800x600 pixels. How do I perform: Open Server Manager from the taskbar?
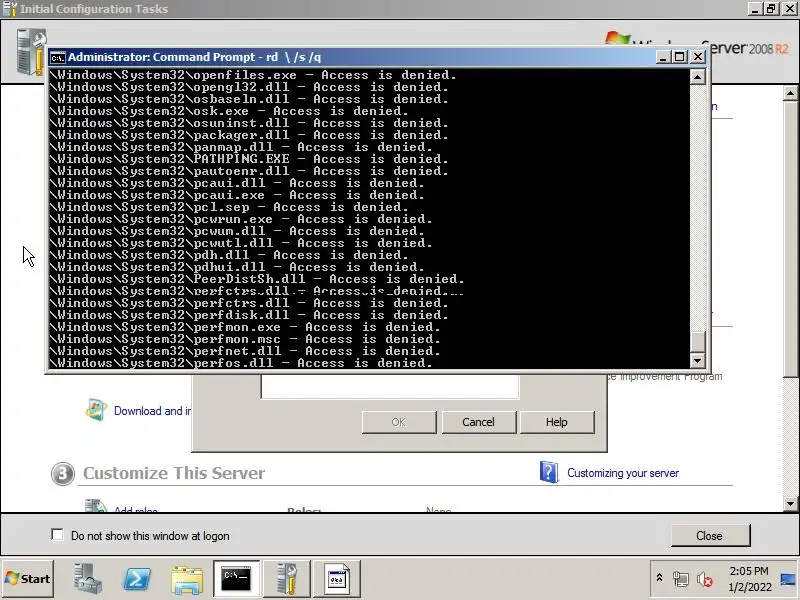coord(87,579)
